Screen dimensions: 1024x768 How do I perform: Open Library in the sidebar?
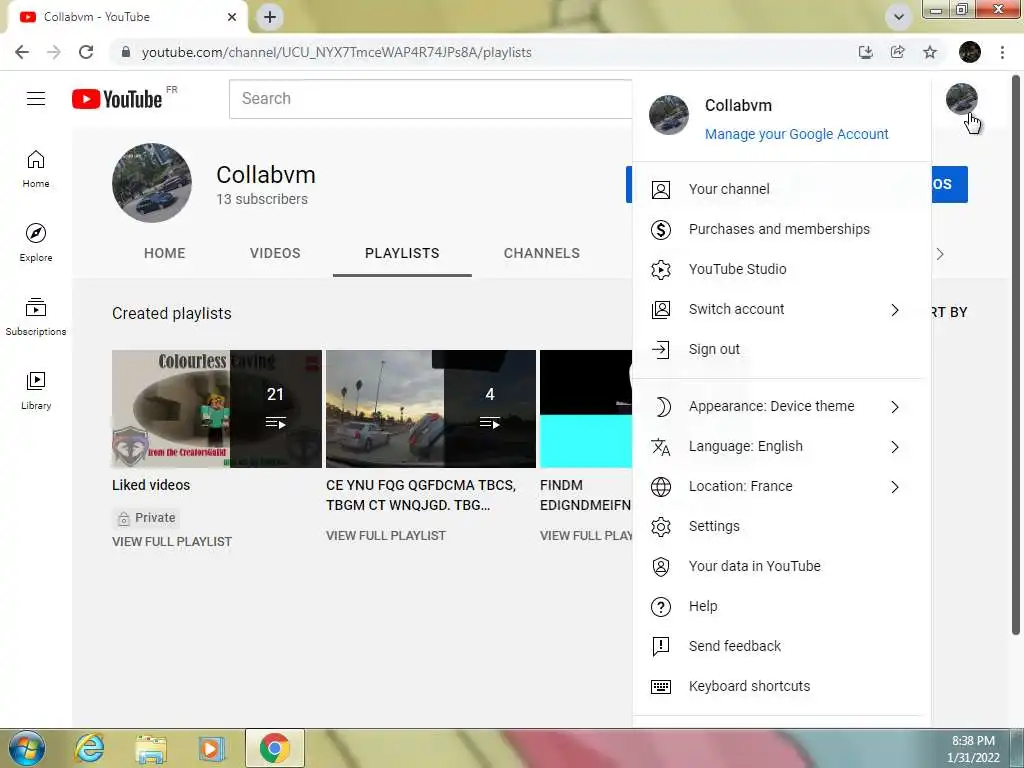(x=36, y=391)
